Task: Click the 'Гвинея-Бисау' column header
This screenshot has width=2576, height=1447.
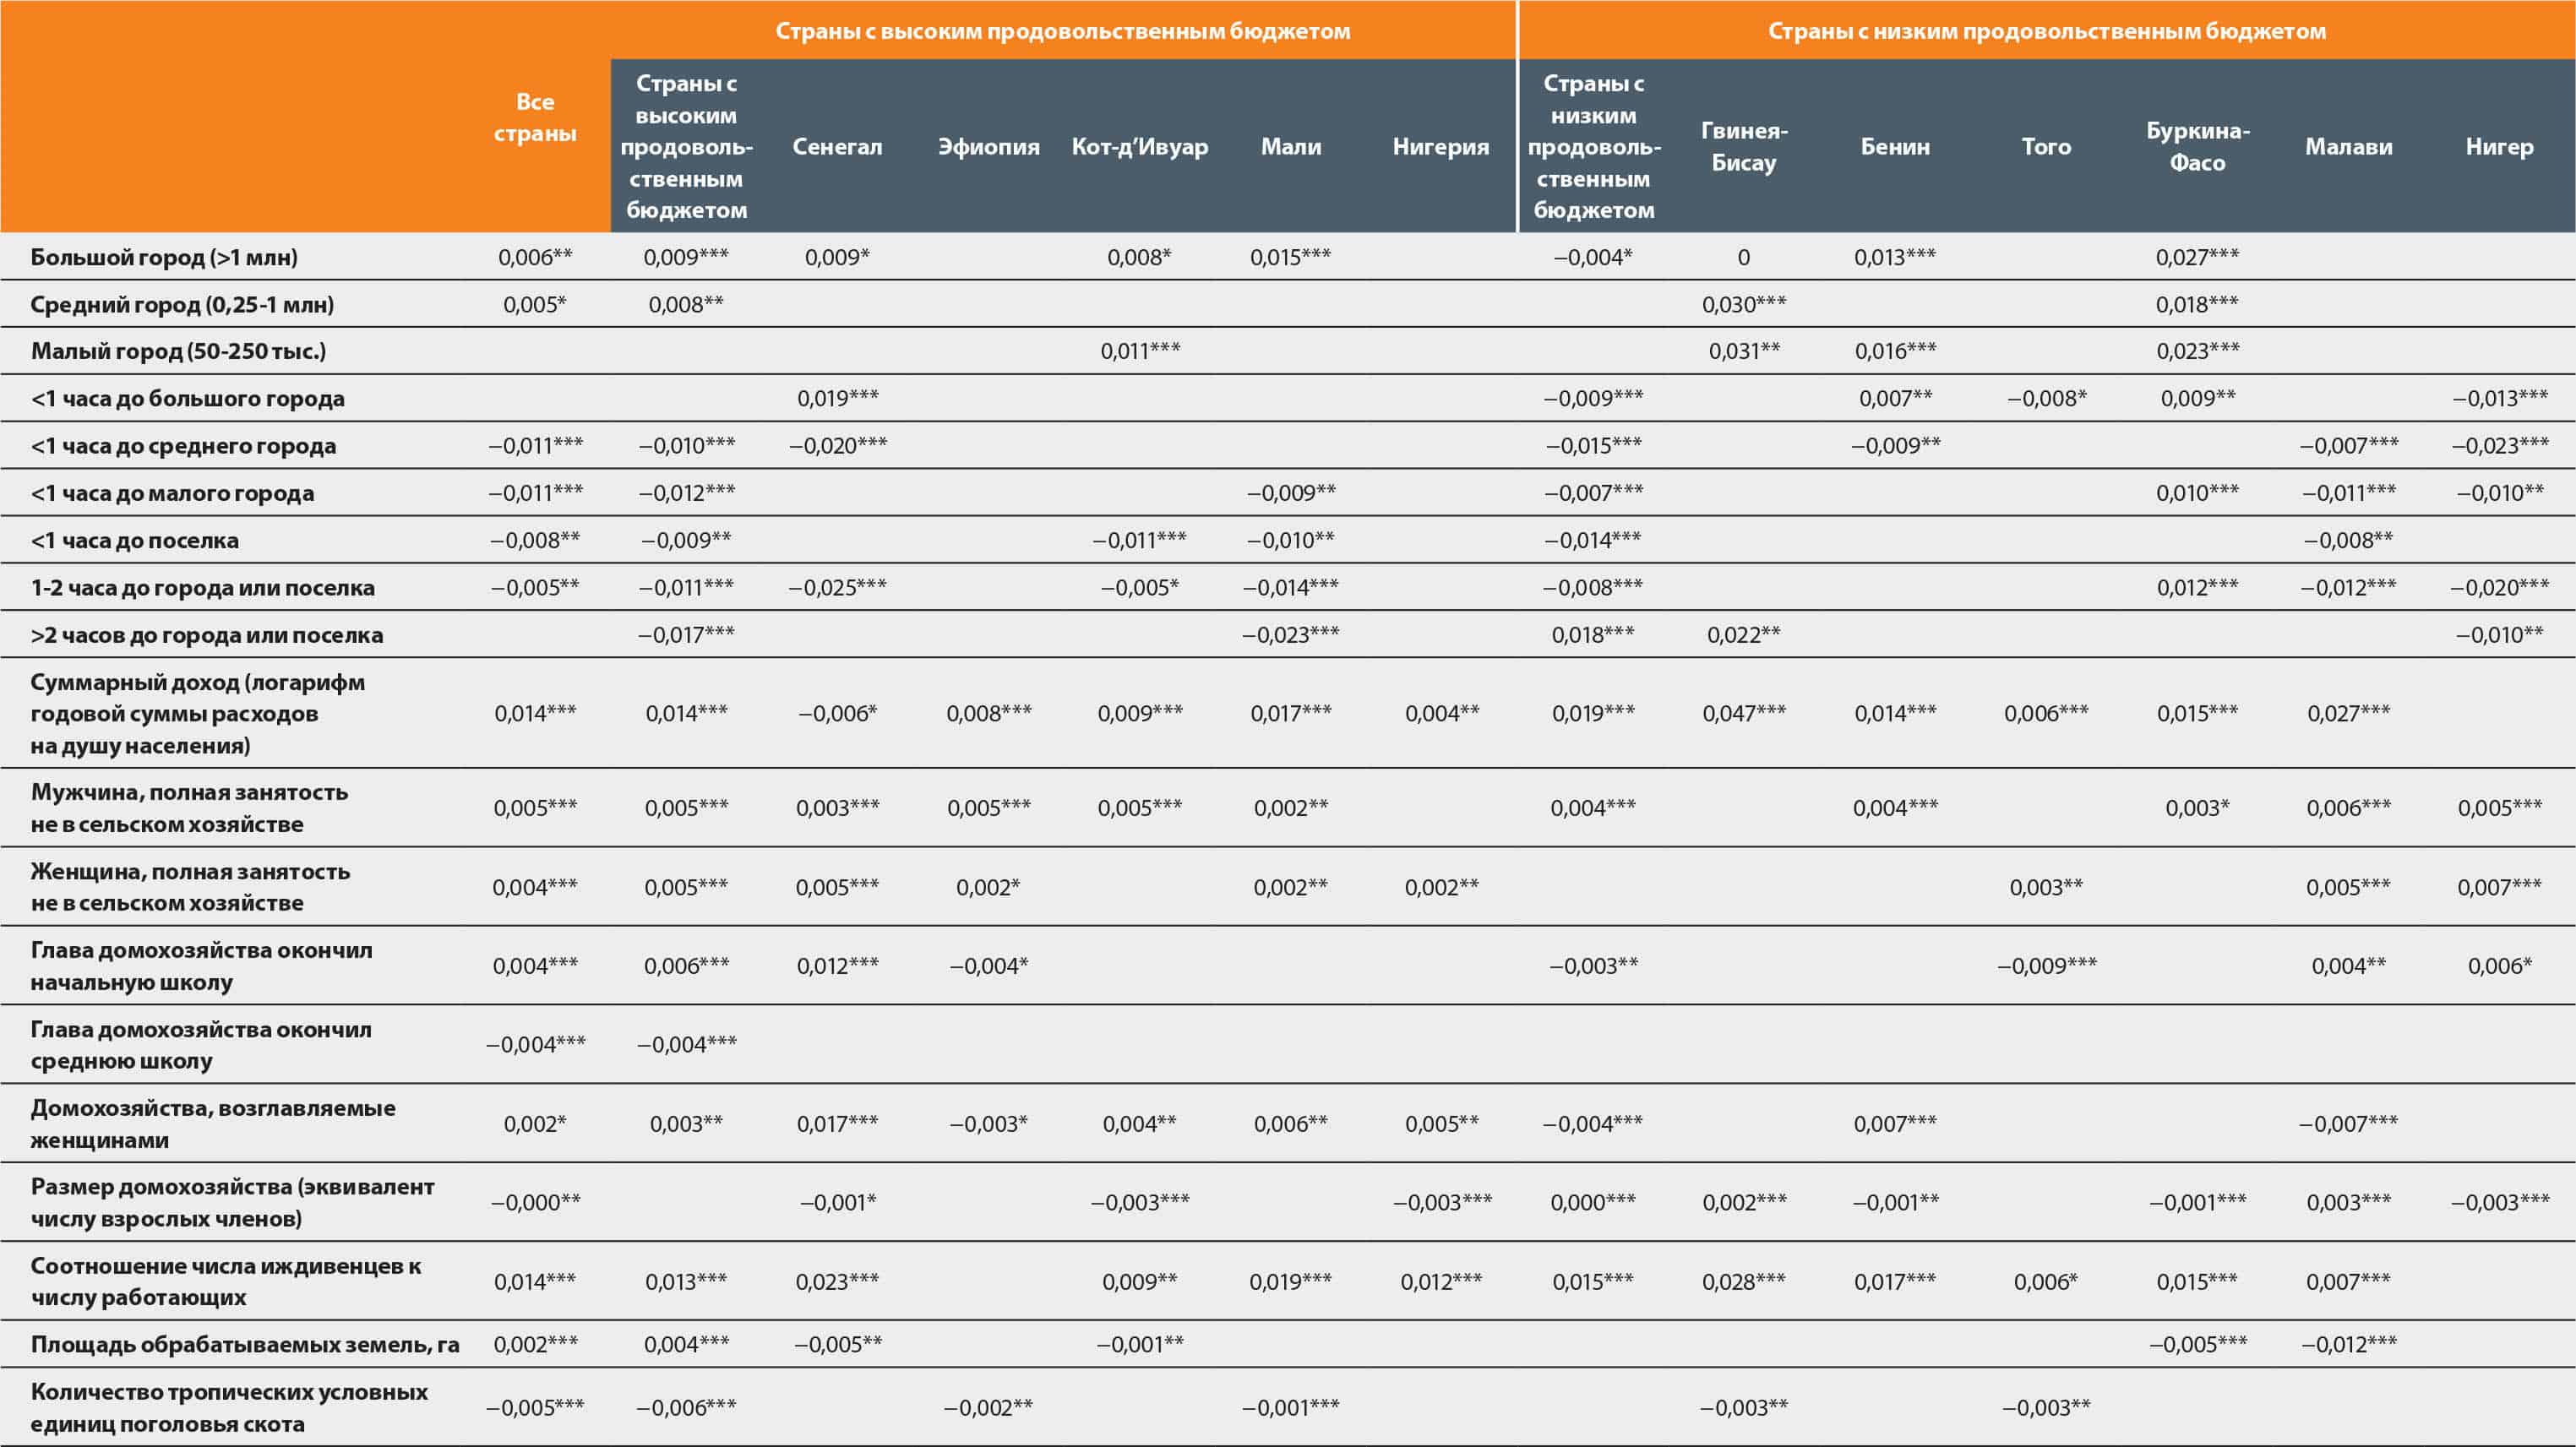Action: click(1744, 146)
